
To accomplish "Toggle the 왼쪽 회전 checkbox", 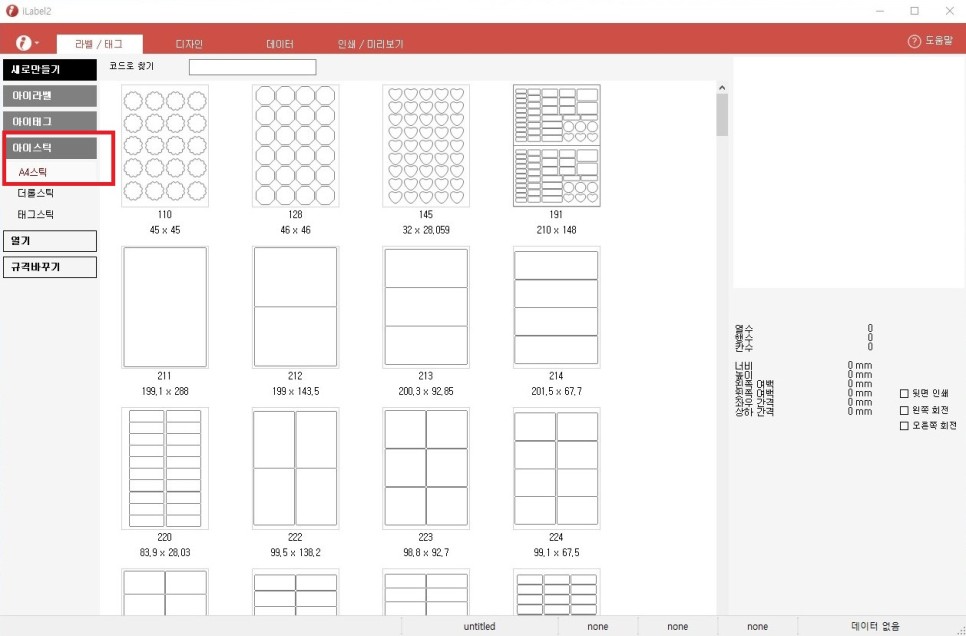I will [904, 410].
